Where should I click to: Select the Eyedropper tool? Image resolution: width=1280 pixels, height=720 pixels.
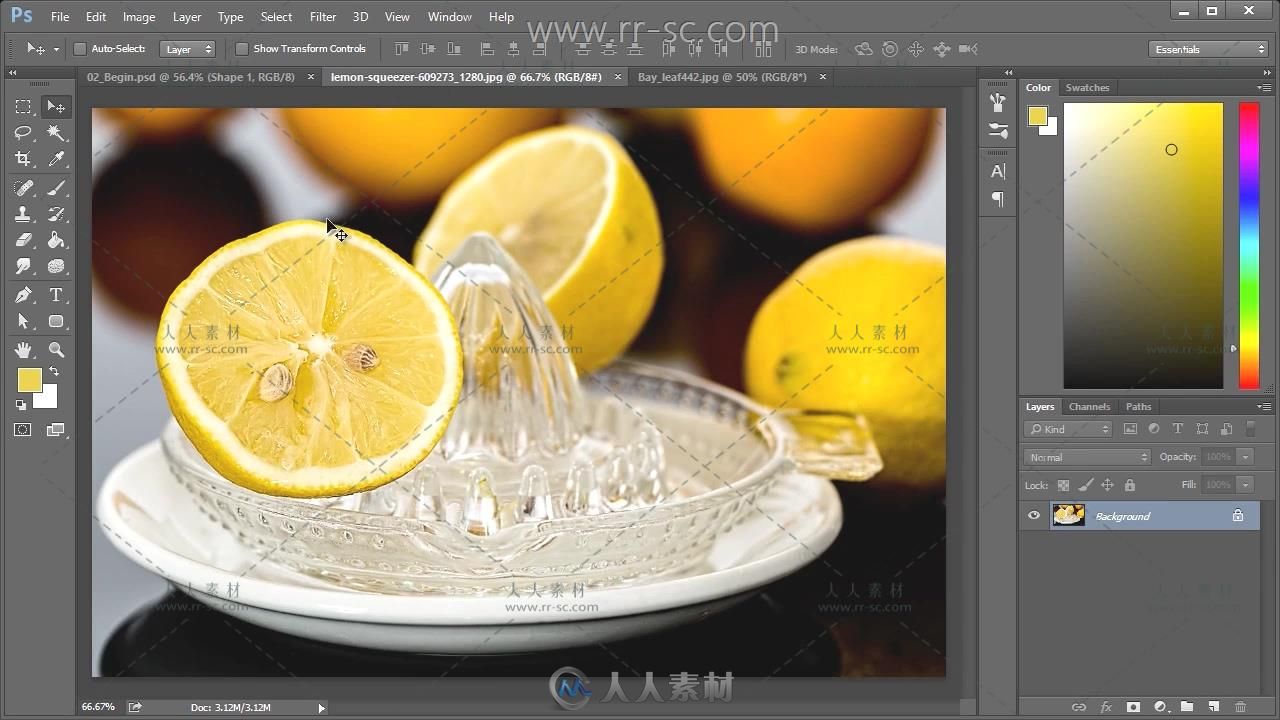56,159
